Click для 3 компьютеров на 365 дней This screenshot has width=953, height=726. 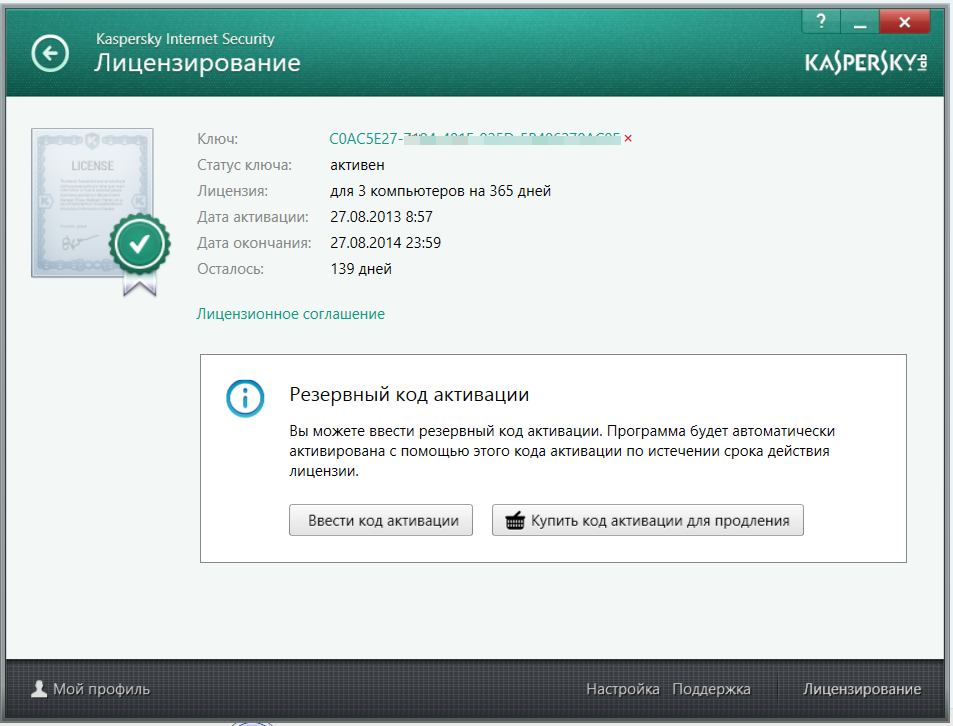point(441,191)
